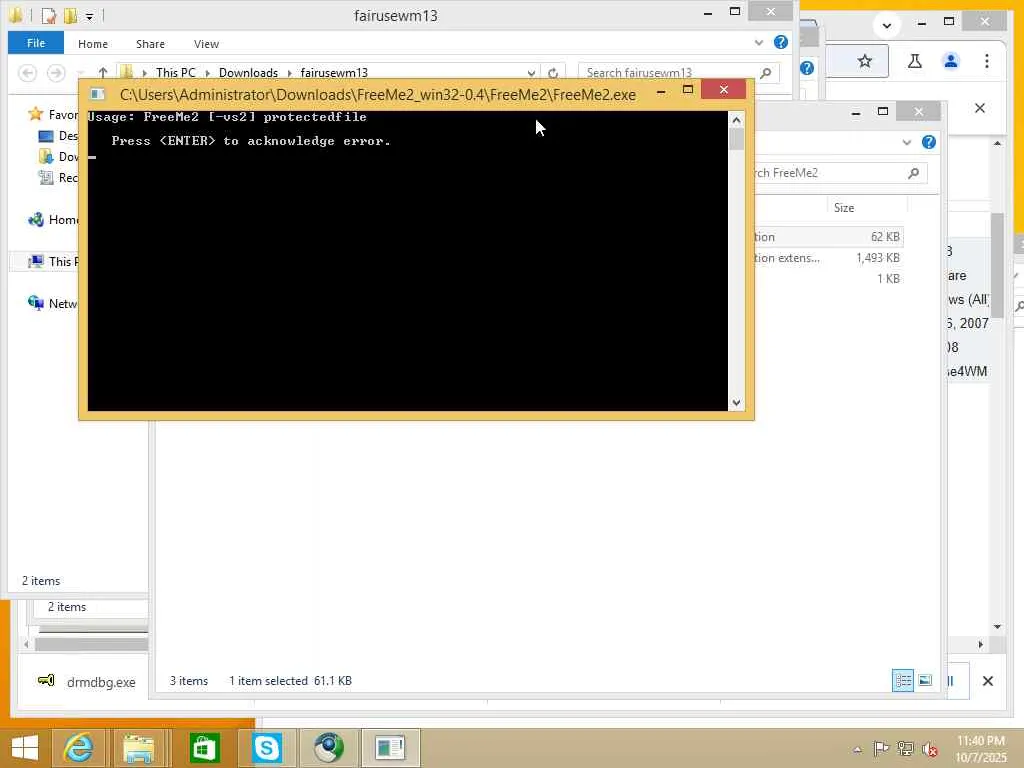
Task: Switch to the Home ribbon tab
Action: (93, 44)
